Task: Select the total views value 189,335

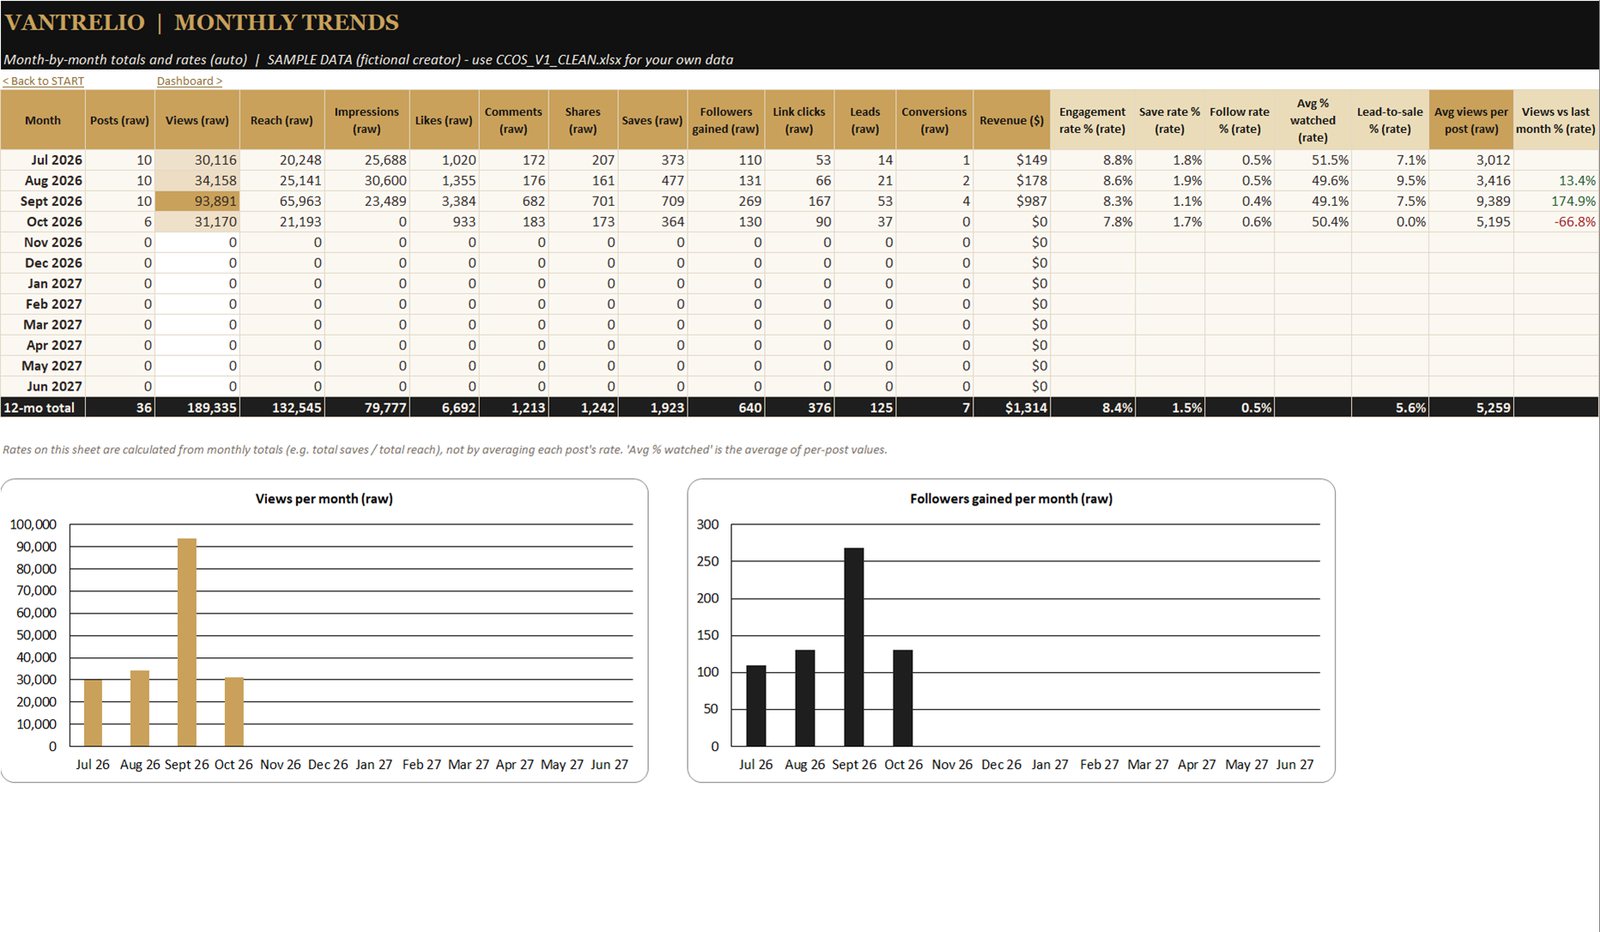Action: tap(197, 408)
